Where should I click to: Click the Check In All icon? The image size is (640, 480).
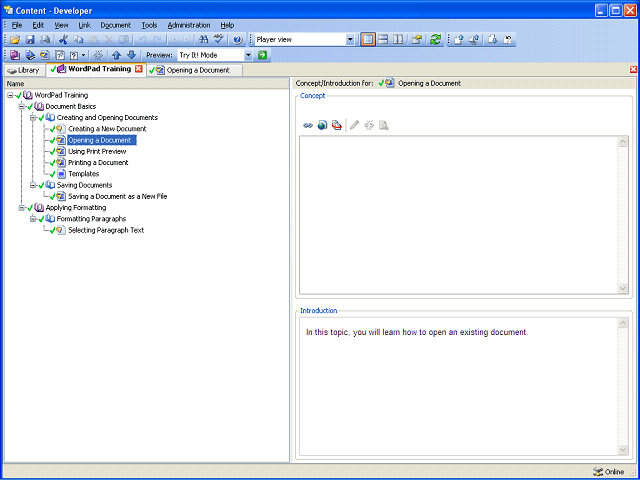tap(474, 40)
